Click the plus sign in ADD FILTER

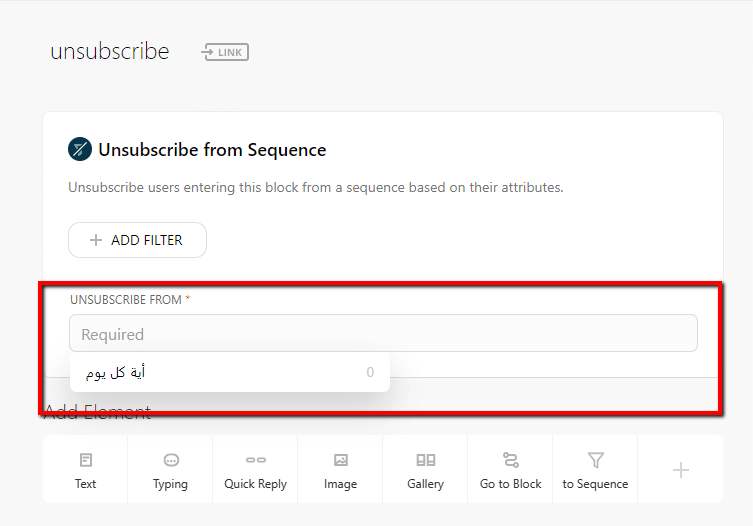[96, 240]
